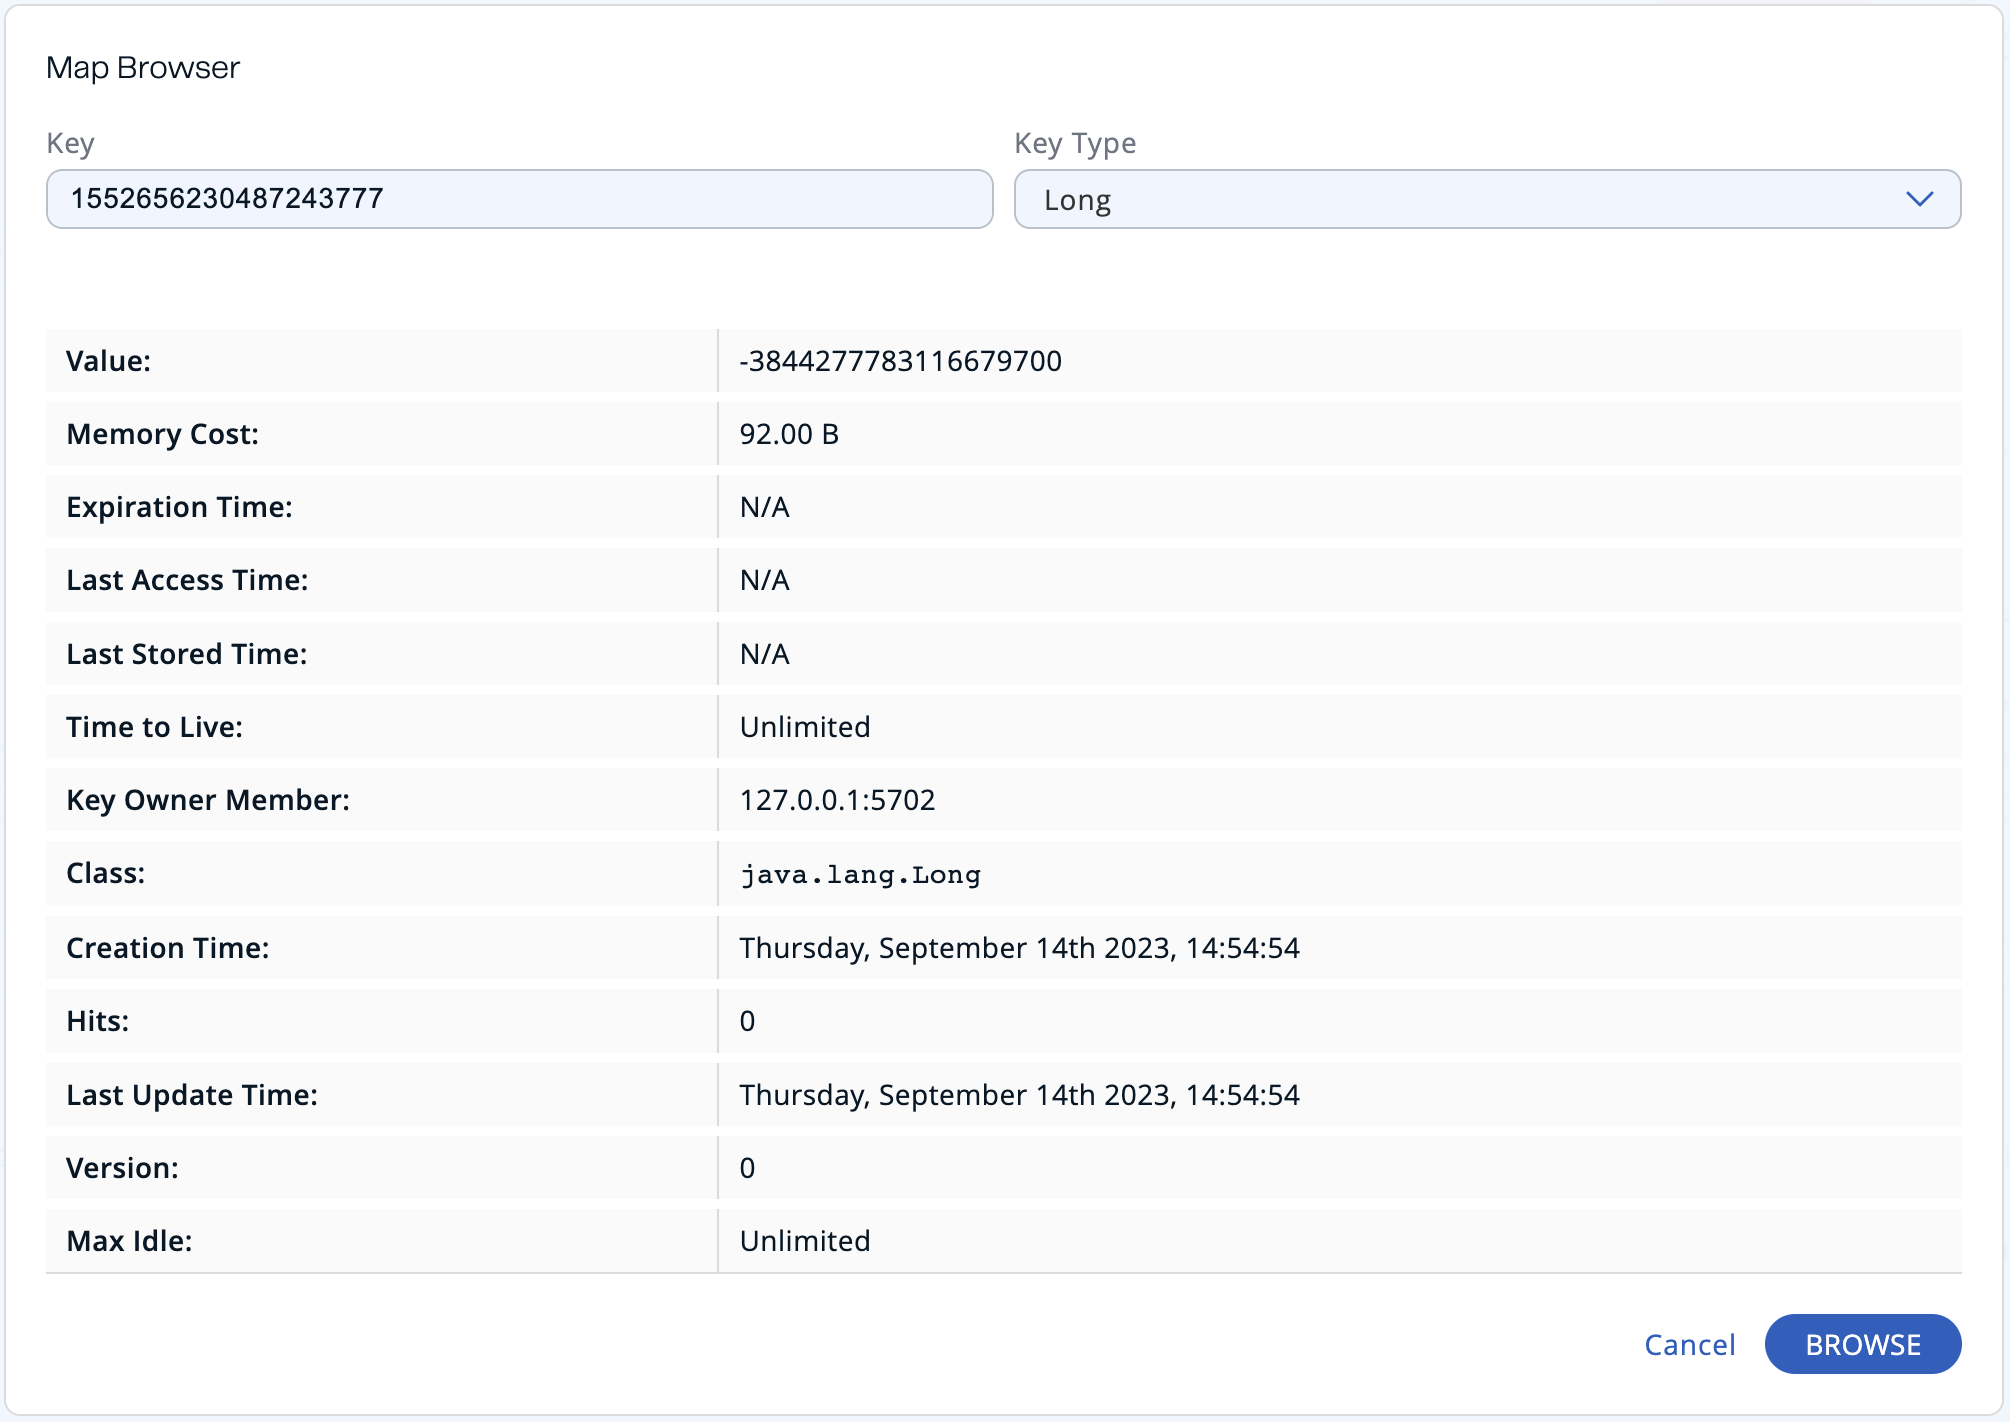This screenshot has width=2010, height=1422.
Task: Click the Last Access Time row label
Action: point(187,580)
